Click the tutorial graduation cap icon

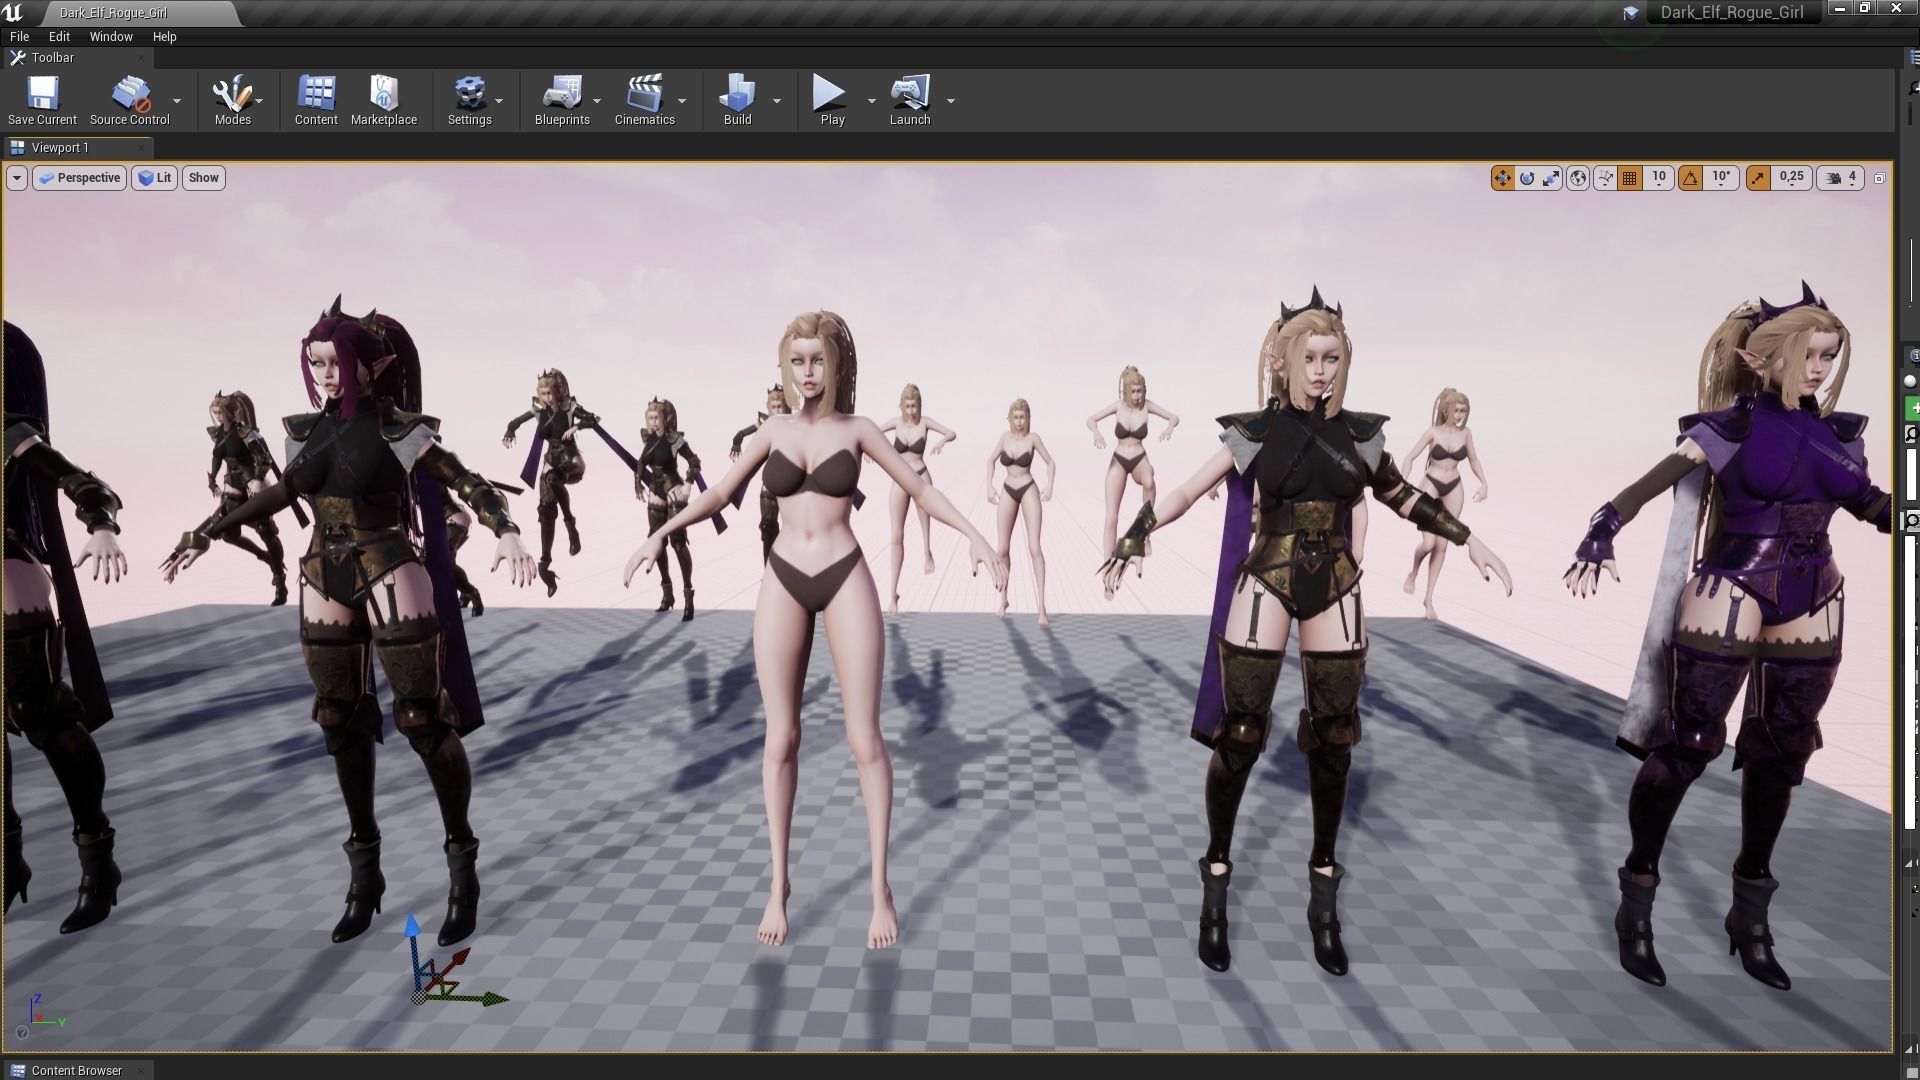pos(1630,13)
